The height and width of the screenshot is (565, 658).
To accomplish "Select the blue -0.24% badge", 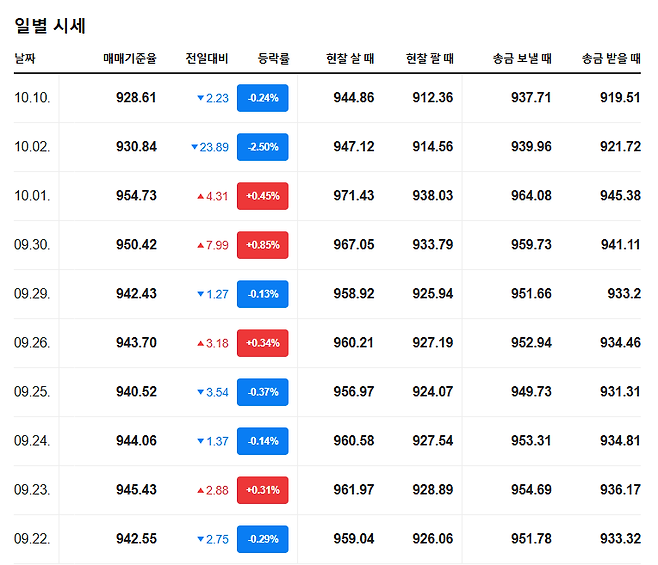I will [x=262, y=98].
